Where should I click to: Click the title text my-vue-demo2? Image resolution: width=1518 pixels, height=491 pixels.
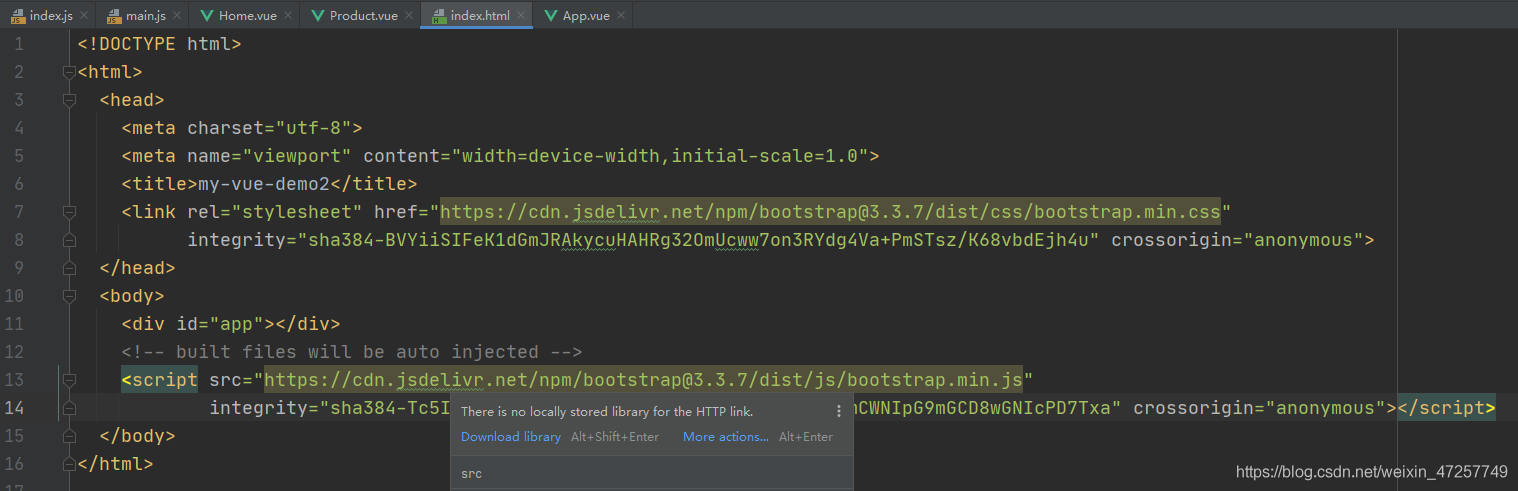coord(264,184)
